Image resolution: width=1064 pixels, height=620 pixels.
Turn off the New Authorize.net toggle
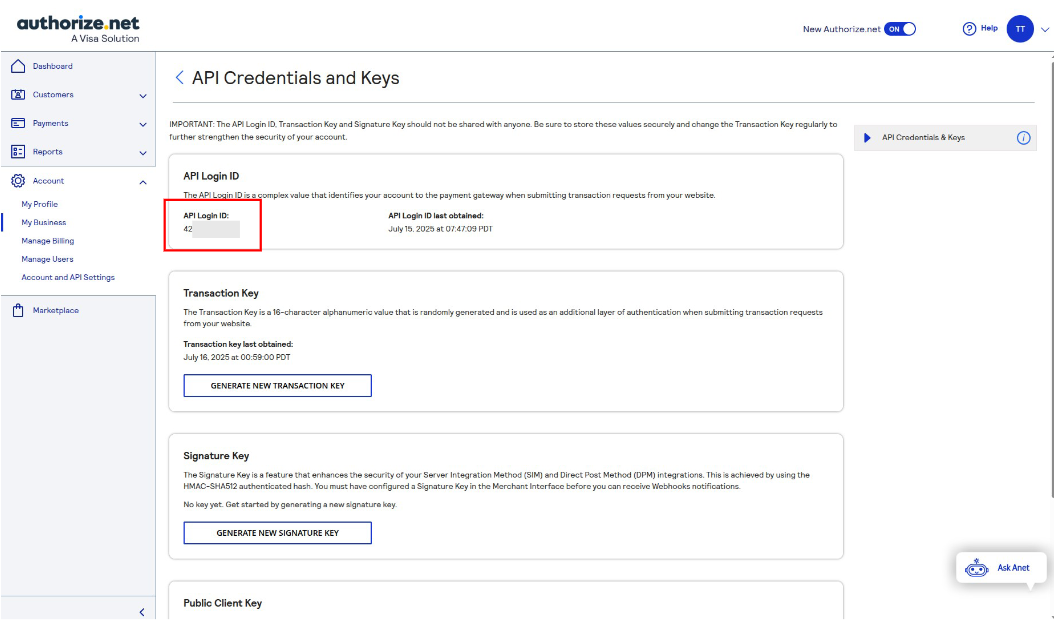point(900,28)
